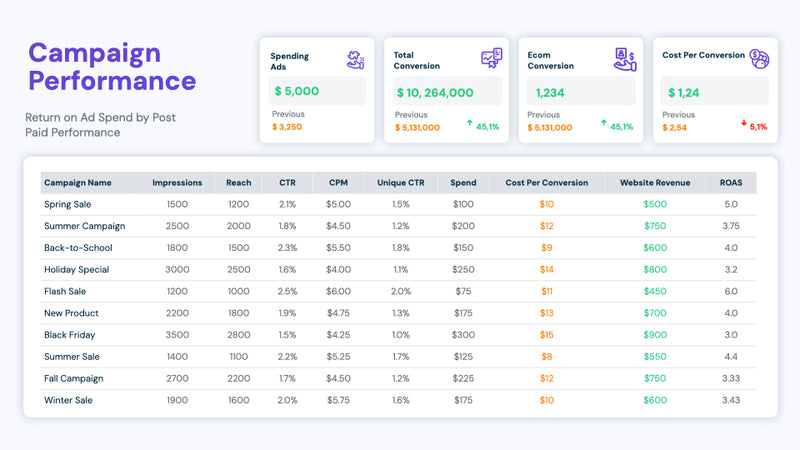Select the $ 5,000 spending value
Viewport: 800px width, 450px height.
pyautogui.click(x=296, y=91)
